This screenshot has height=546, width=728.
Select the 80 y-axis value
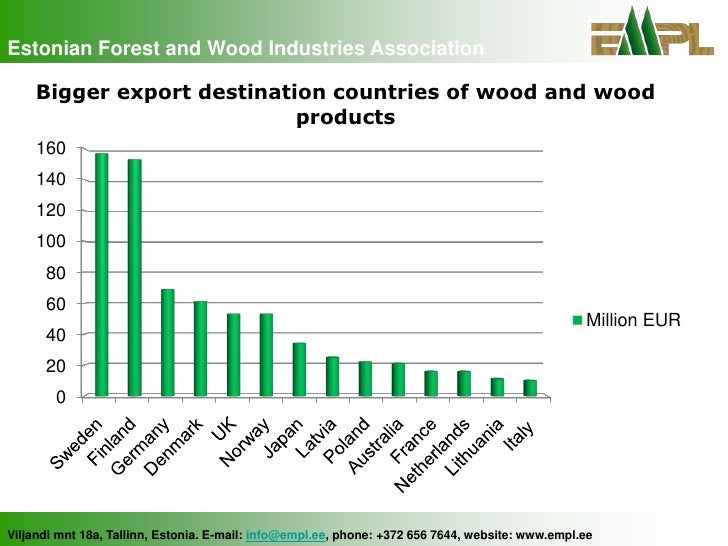coord(56,273)
